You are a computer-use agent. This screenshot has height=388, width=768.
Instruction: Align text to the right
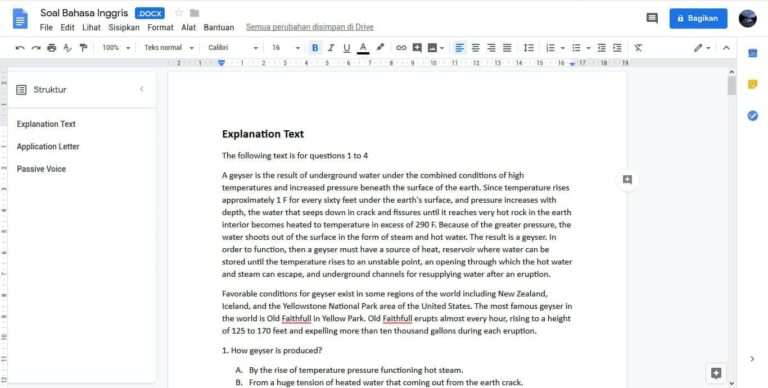(x=491, y=48)
